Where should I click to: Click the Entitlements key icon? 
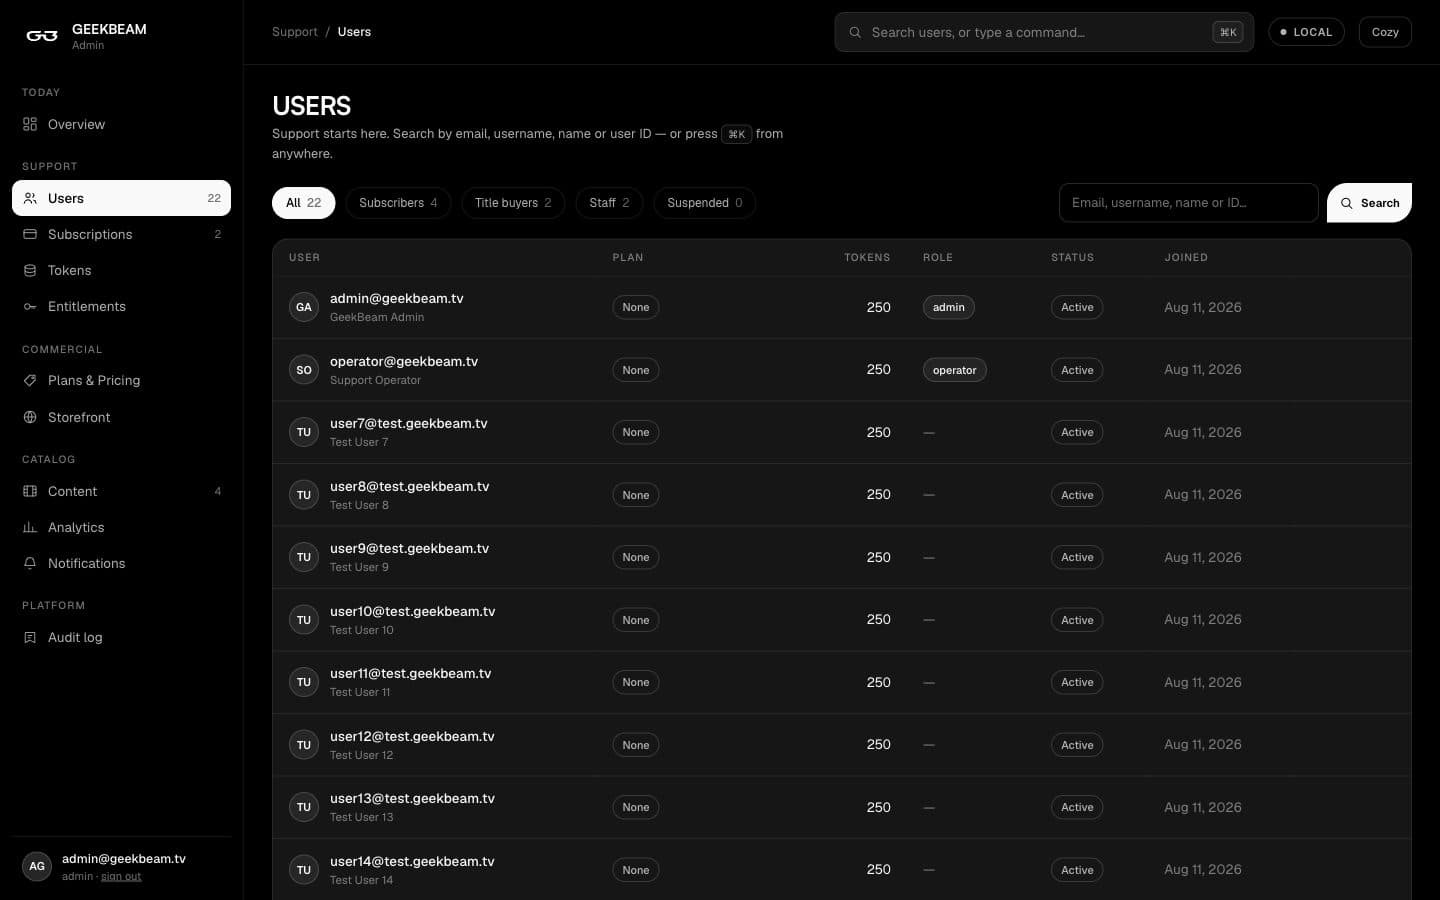(x=30, y=306)
